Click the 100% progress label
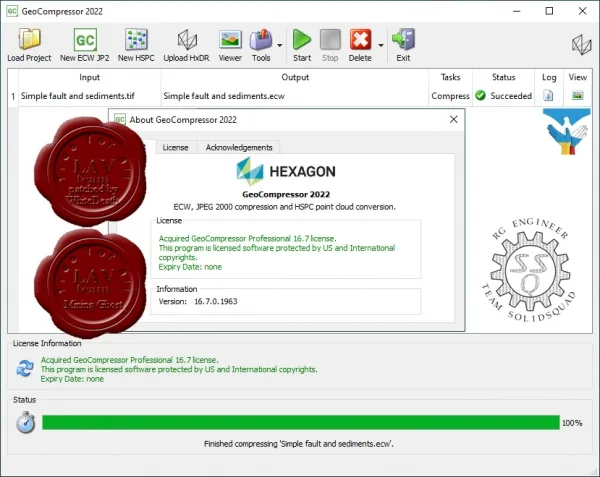The height and width of the screenshot is (477, 600). click(572, 423)
